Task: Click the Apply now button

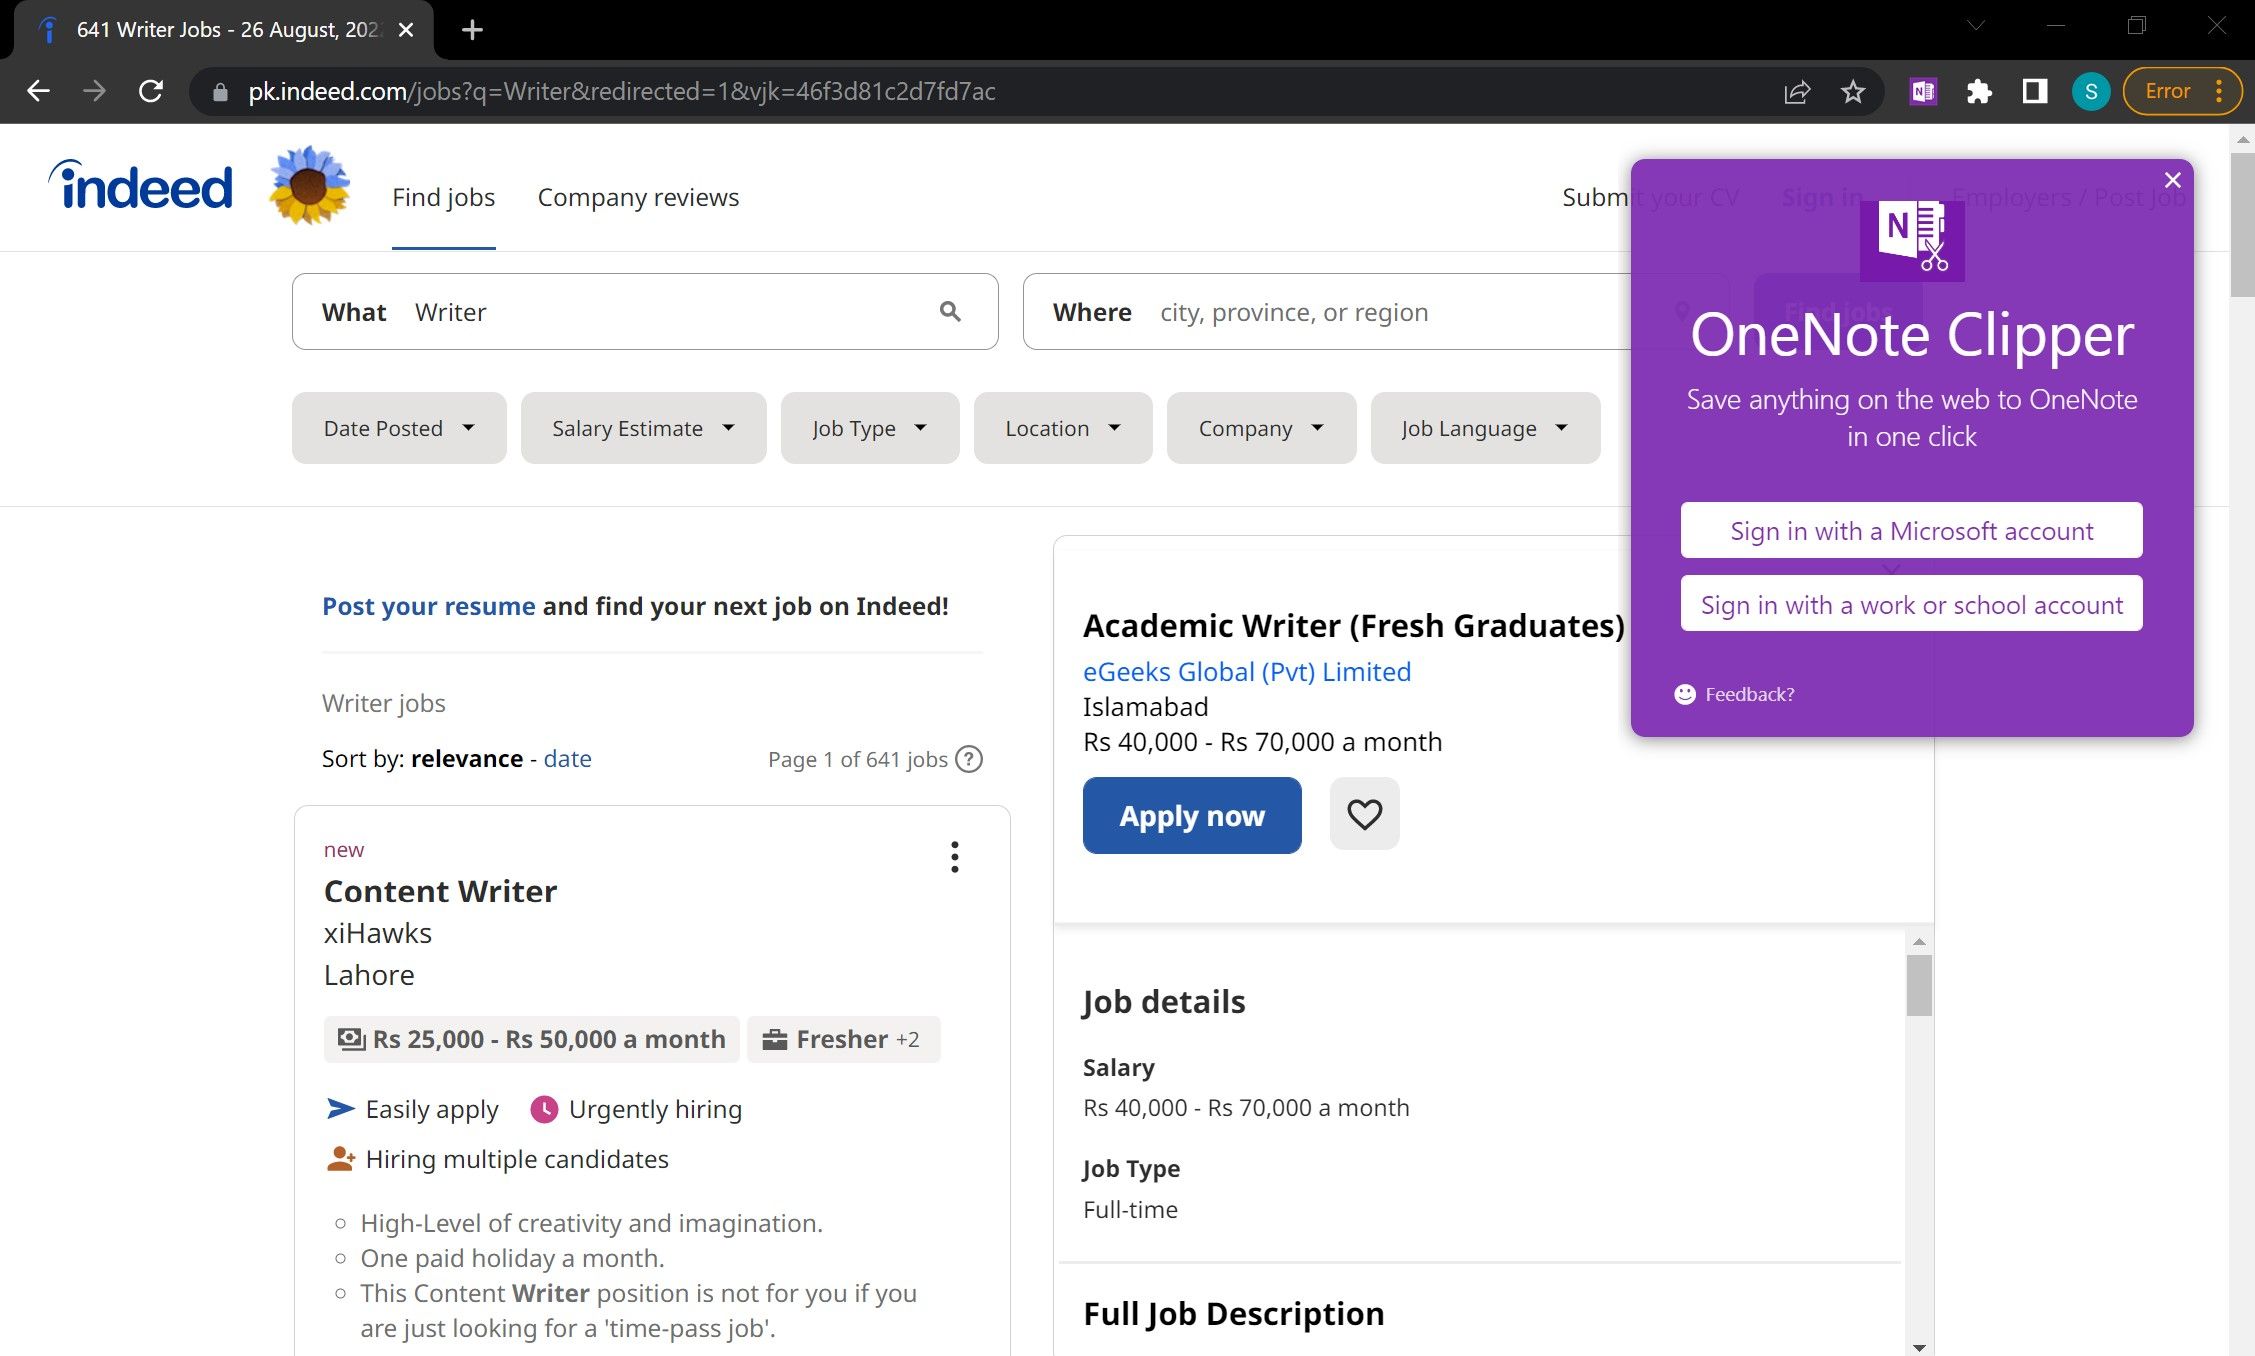Action: 1192,813
